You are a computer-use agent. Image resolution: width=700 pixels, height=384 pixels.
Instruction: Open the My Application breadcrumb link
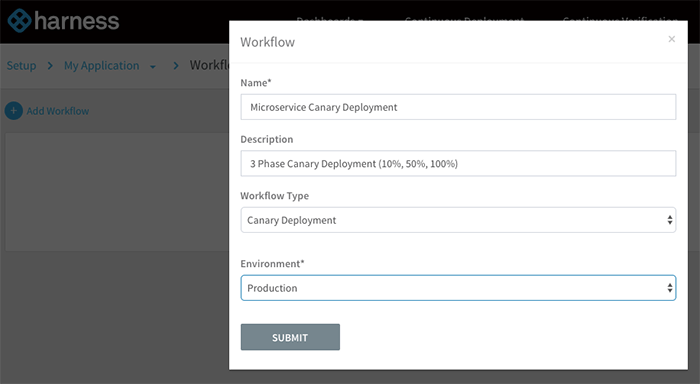pos(101,66)
